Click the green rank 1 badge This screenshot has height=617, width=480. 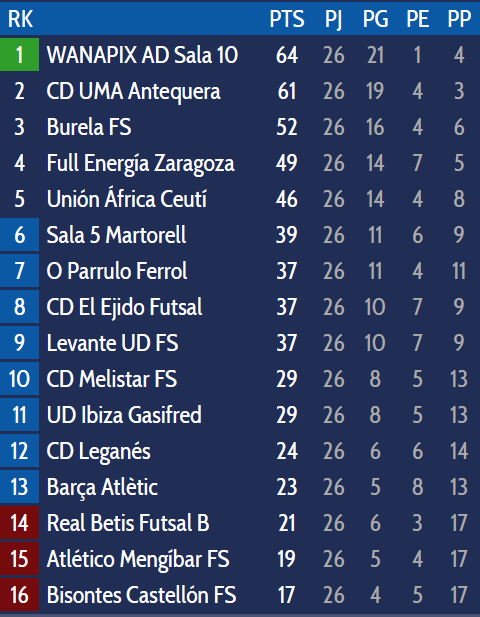pyautogui.click(x=19, y=55)
